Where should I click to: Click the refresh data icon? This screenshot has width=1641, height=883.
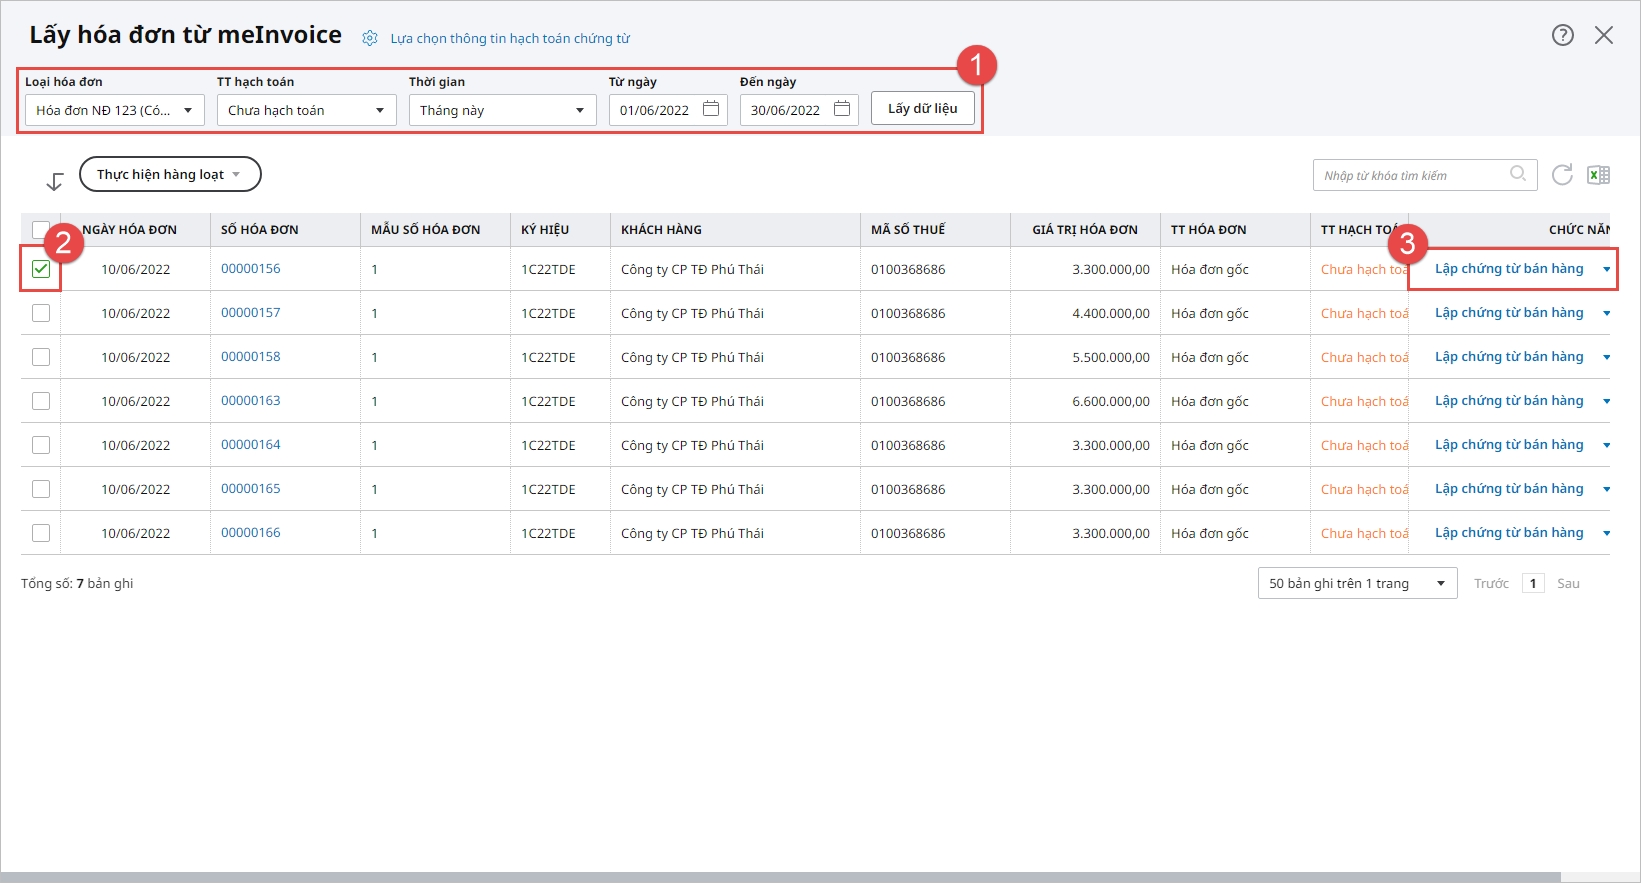1562,175
